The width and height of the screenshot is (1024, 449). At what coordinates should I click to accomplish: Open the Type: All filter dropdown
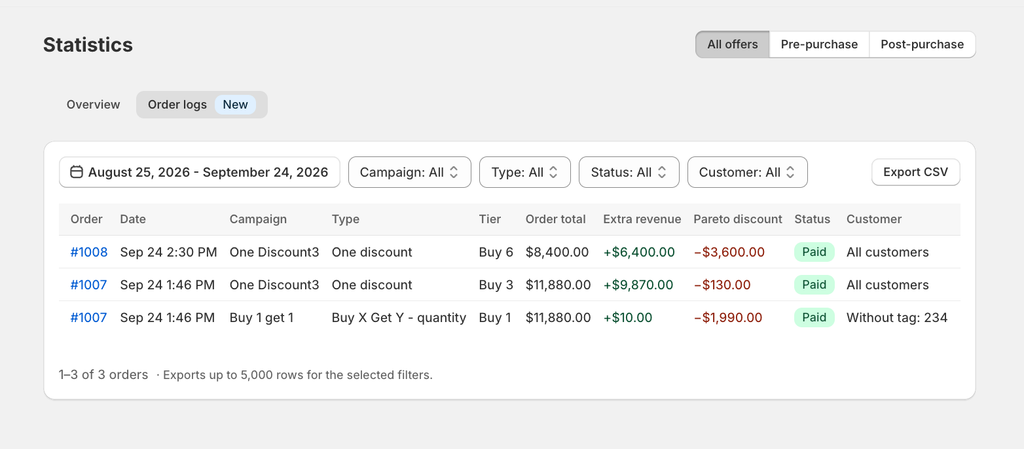coord(525,172)
